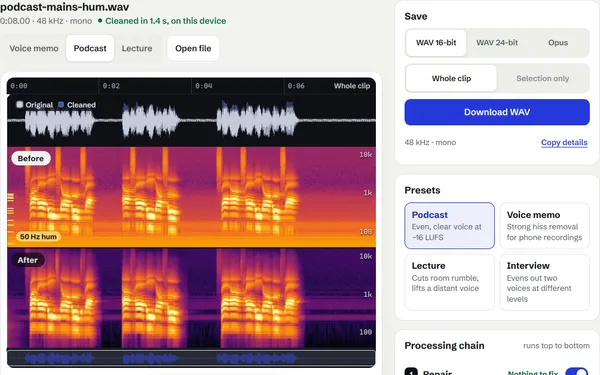Click the Processing chain heading
600x375 pixels.
[x=444, y=346]
